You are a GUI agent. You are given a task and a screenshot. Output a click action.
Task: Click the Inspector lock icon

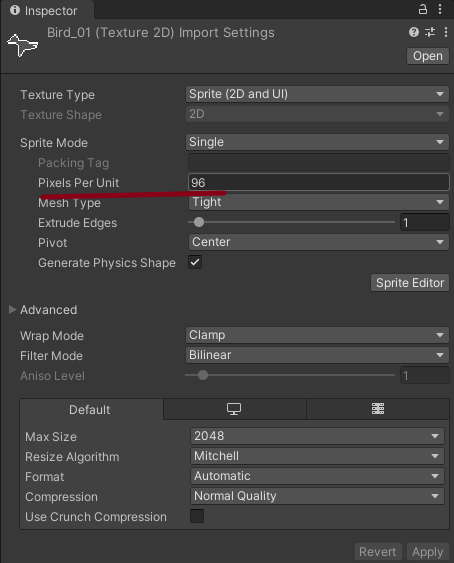423,9
